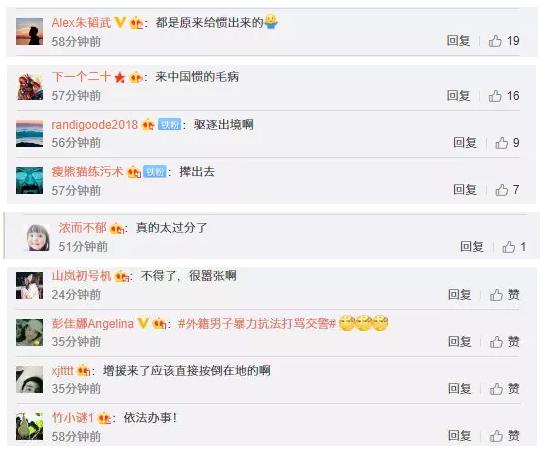Like 山岚初号机's comment thumbs-up

tap(496, 295)
